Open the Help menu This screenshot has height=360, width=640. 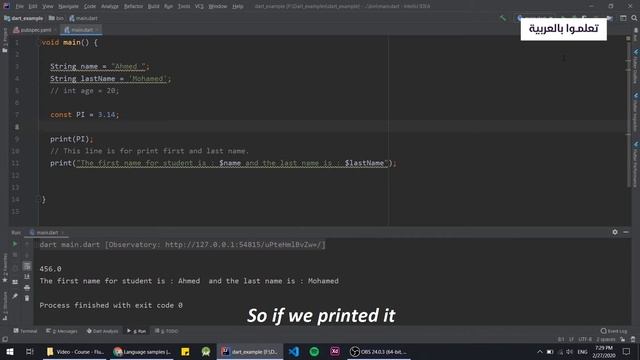[238, 6]
